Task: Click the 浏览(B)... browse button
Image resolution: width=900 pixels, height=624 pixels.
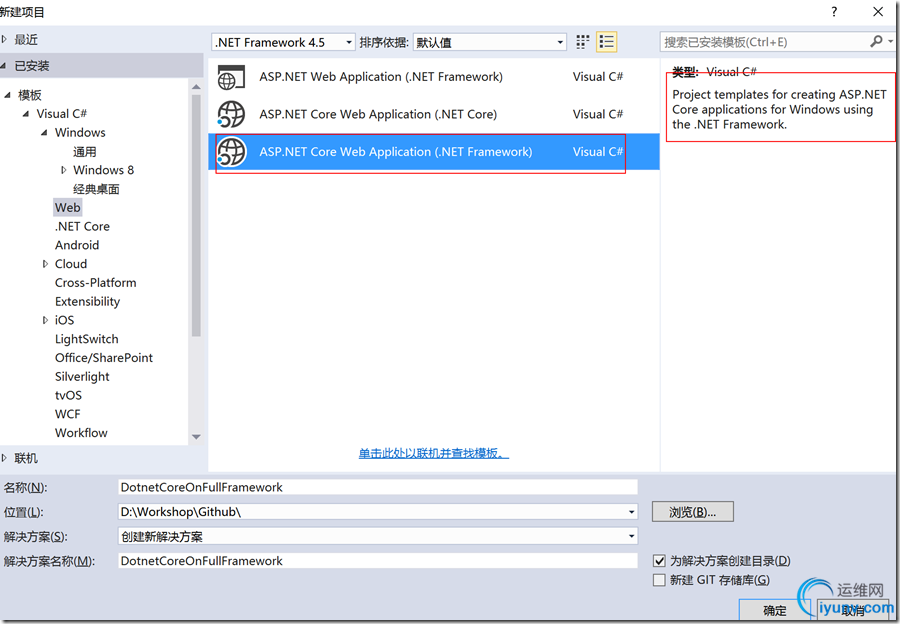Action: click(692, 511)
